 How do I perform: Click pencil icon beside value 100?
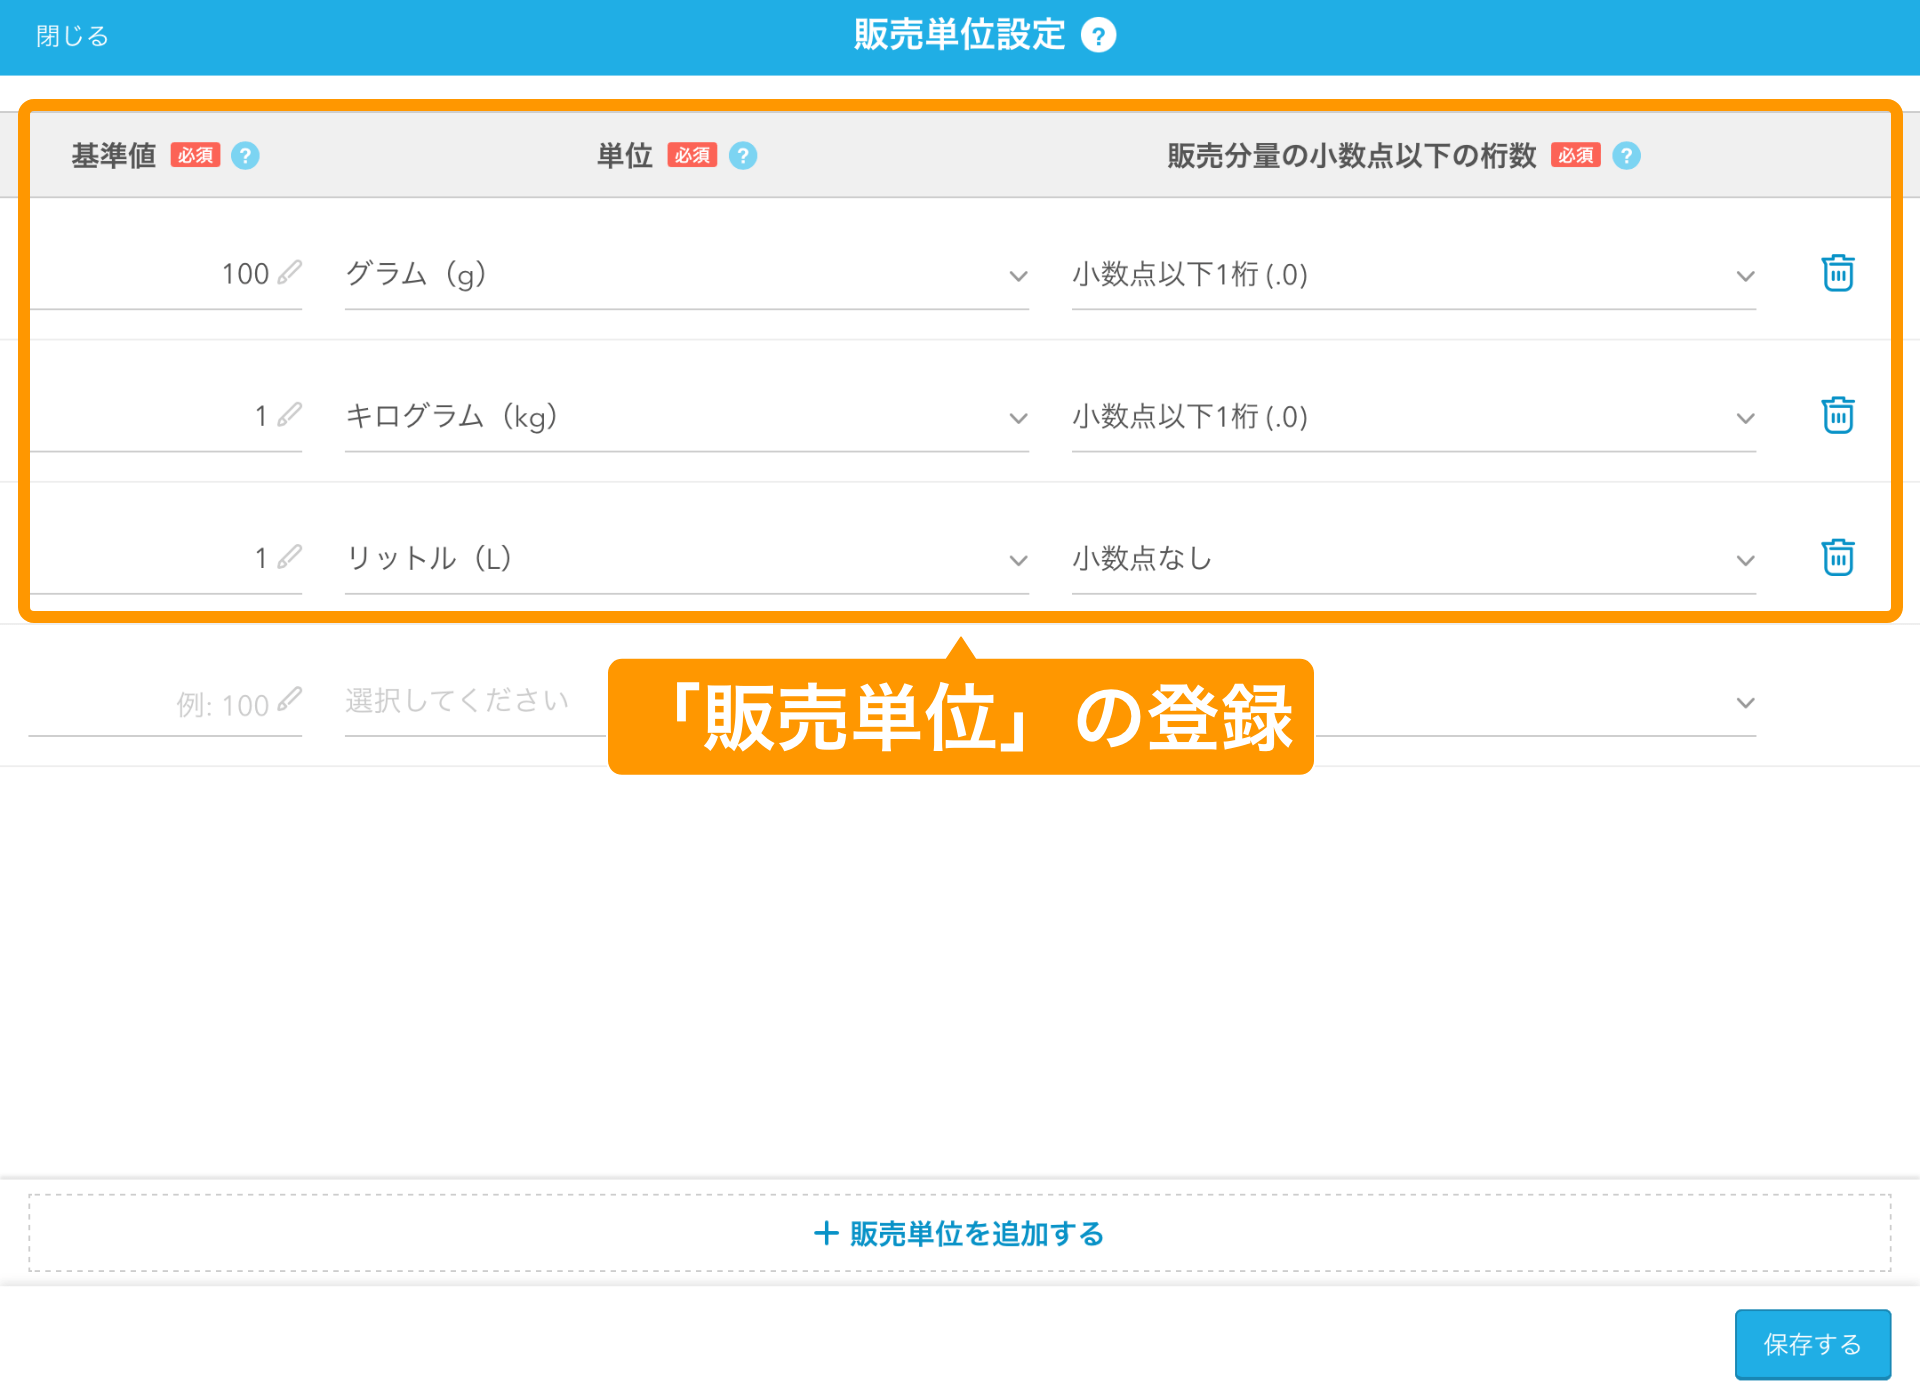[289, 272]
